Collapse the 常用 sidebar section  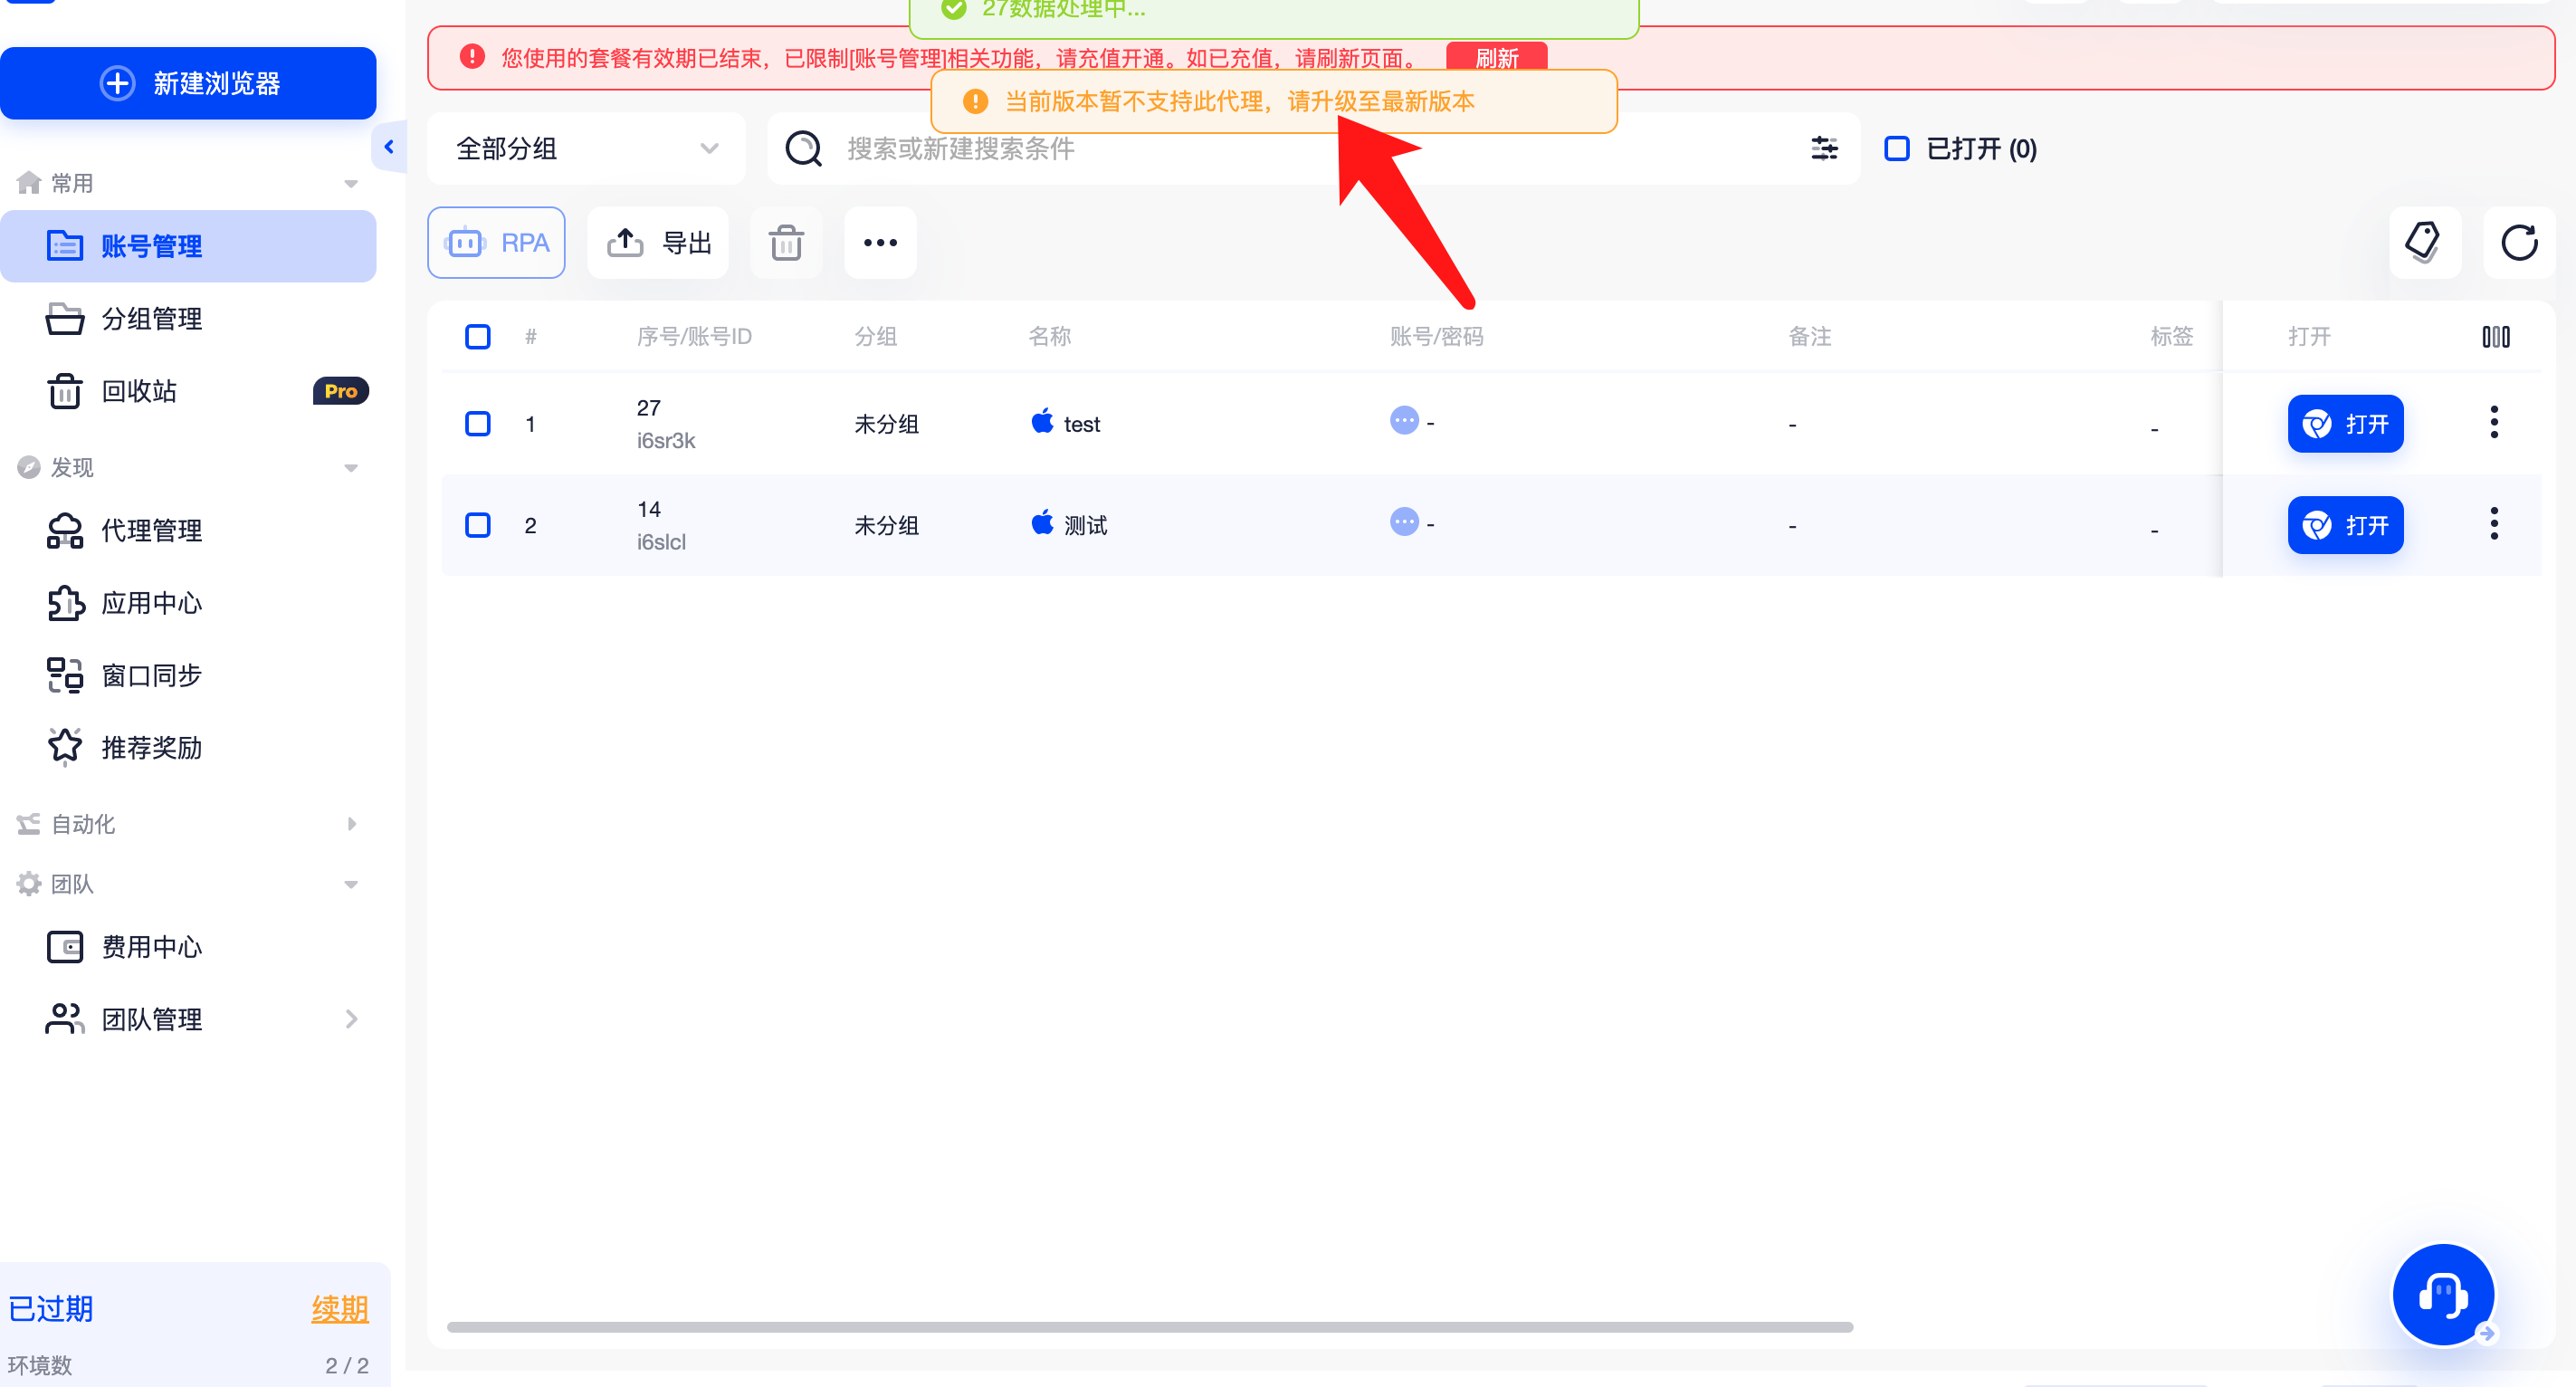tap(350, 184)
